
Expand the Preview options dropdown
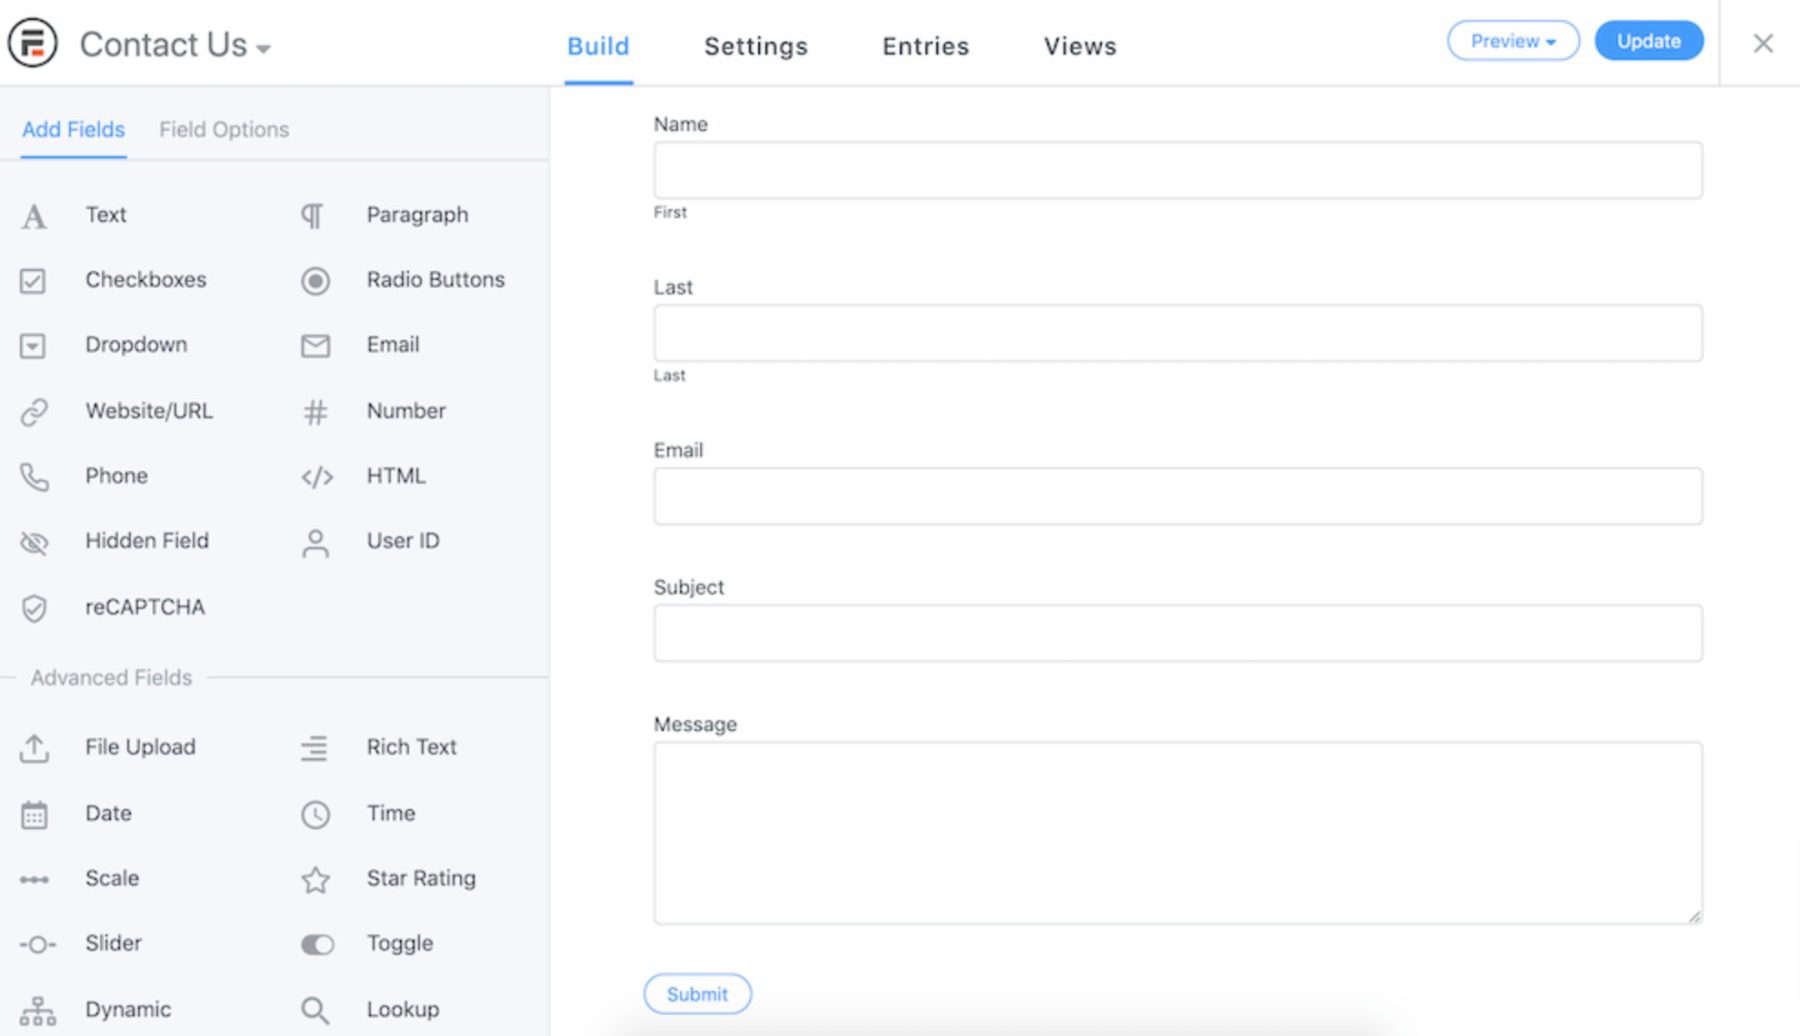[1513, 41]
